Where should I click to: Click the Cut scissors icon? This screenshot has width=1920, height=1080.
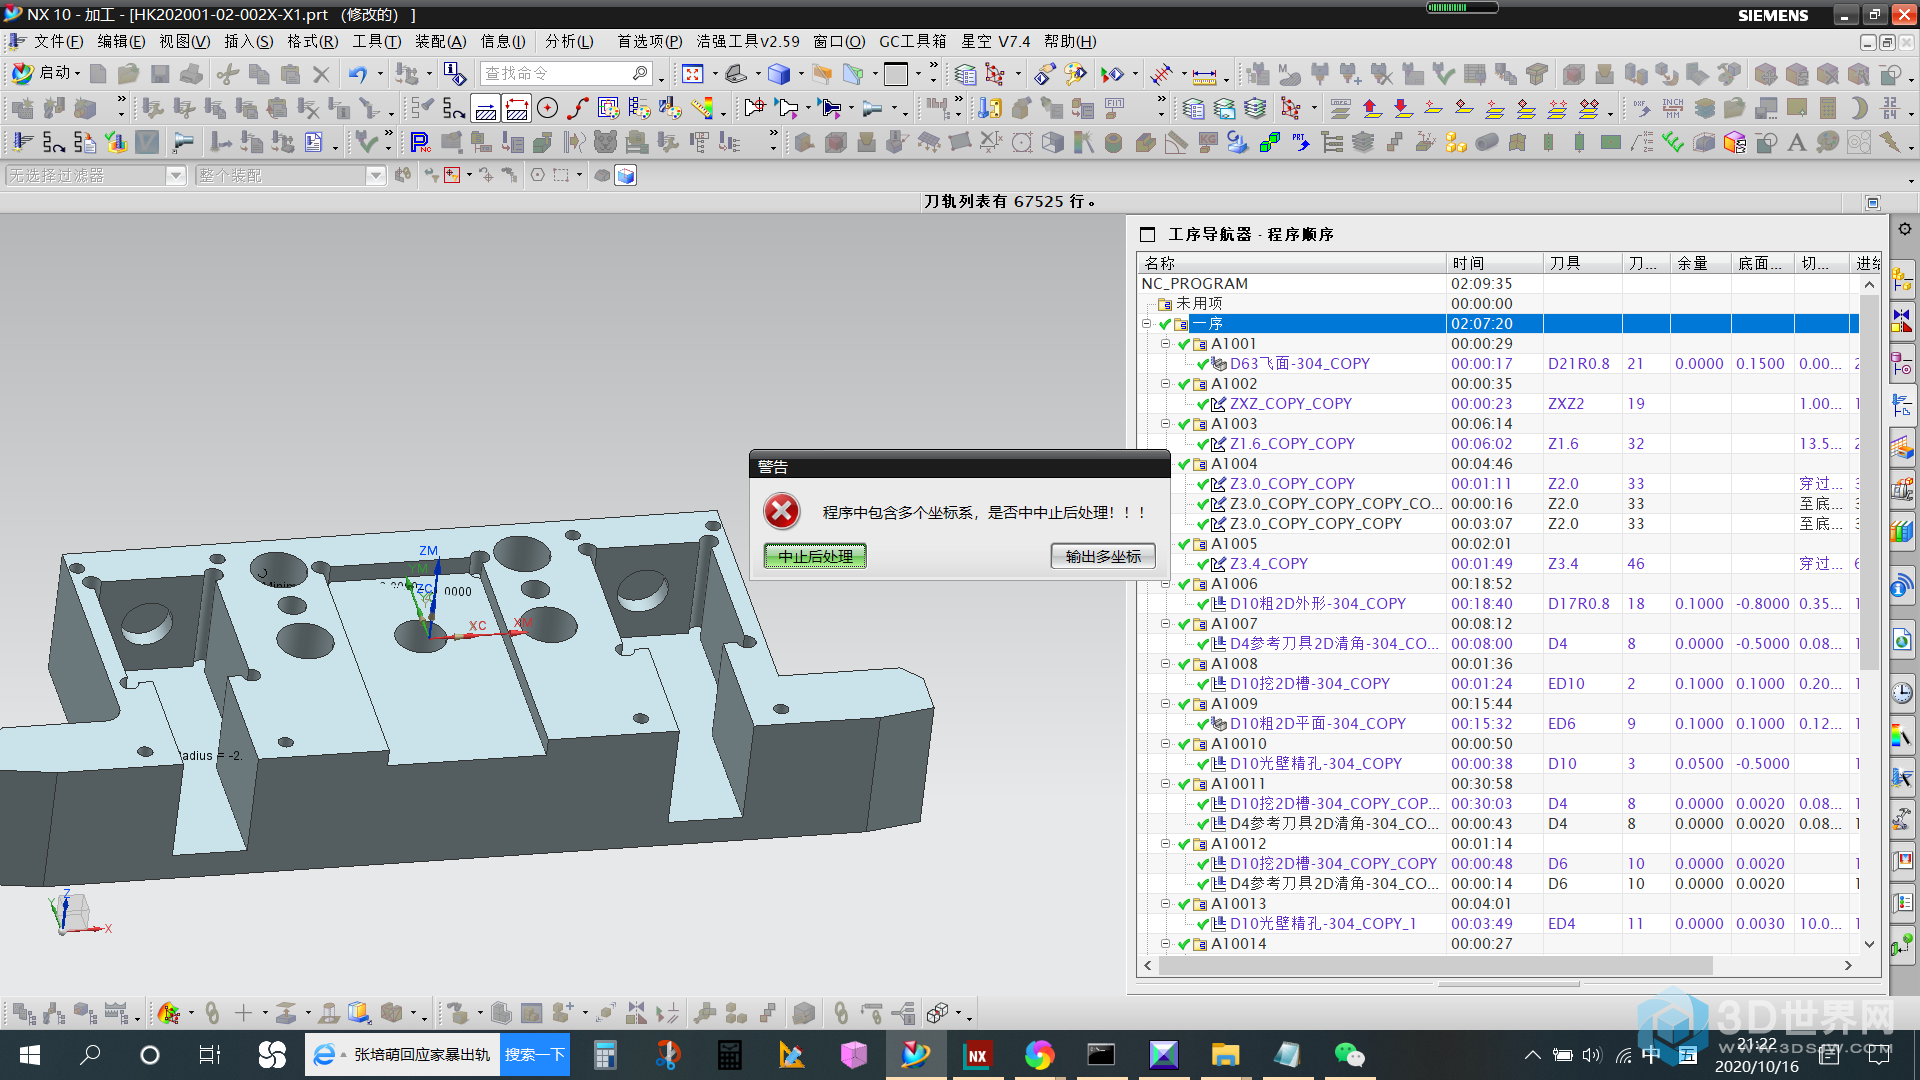coord(228,73)
